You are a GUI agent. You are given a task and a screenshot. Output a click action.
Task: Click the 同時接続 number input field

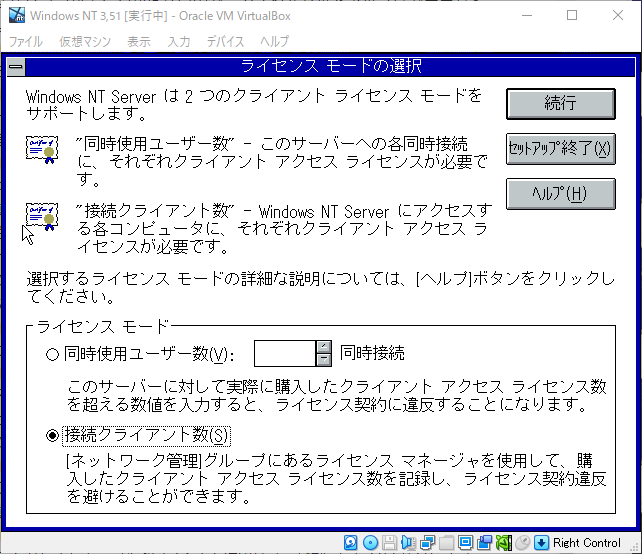pos(285,353)
